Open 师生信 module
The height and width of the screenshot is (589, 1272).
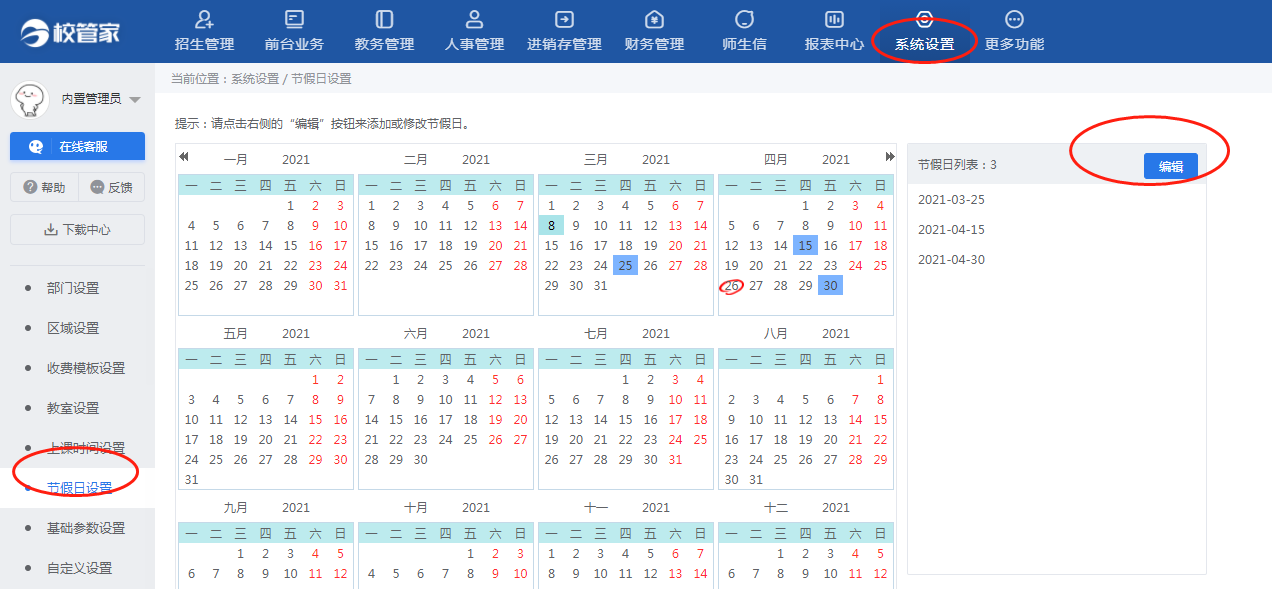pos(744,31)
